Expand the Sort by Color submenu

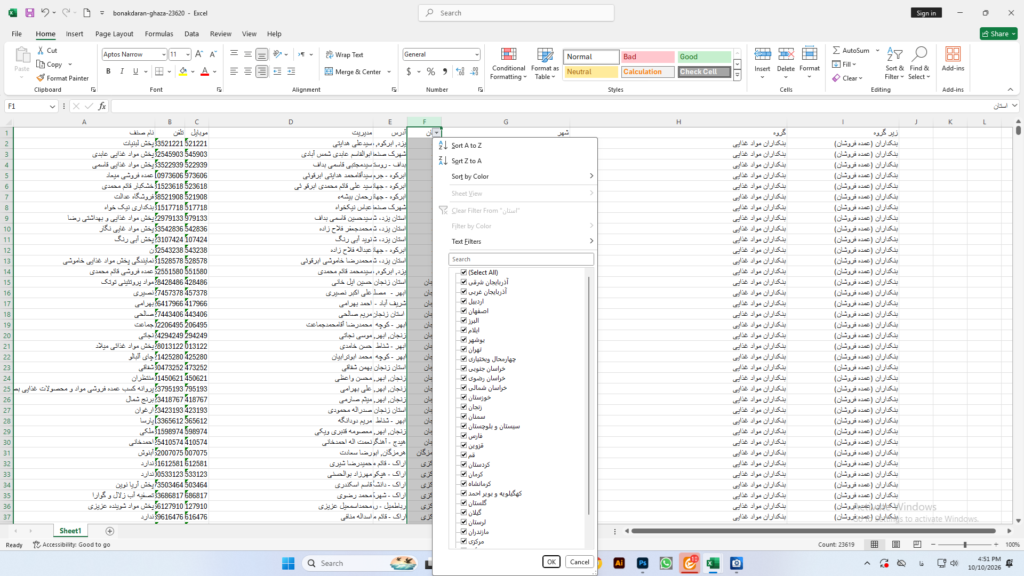click(521, 176)
